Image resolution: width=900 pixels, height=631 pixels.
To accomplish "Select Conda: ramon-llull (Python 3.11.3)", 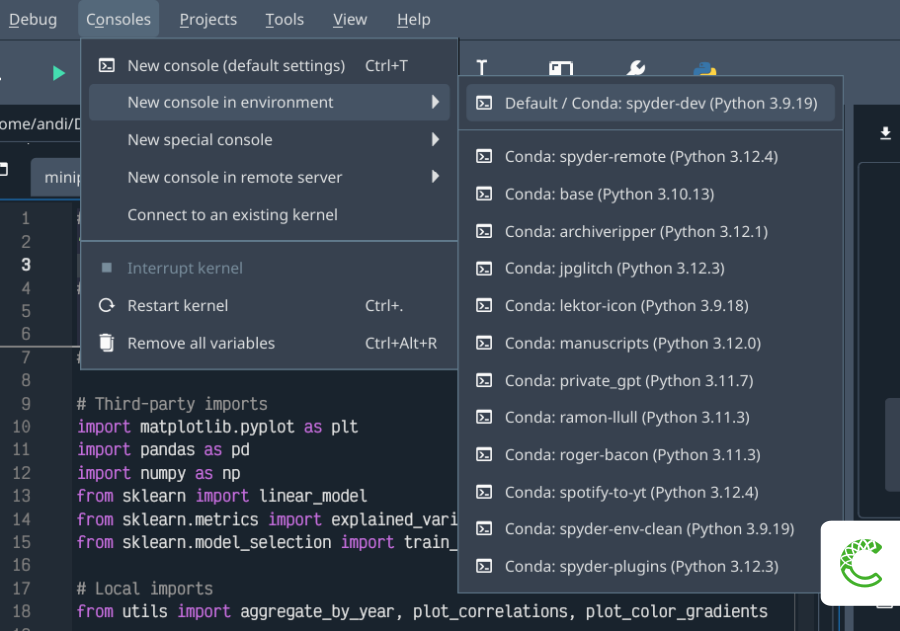I will (650, 417).
